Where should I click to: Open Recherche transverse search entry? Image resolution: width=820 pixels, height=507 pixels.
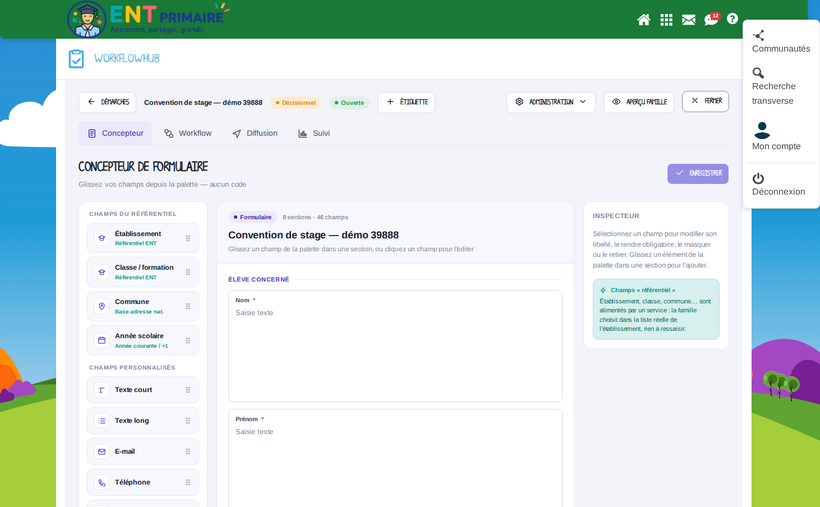pyautogui.click(x=774, y=86)
